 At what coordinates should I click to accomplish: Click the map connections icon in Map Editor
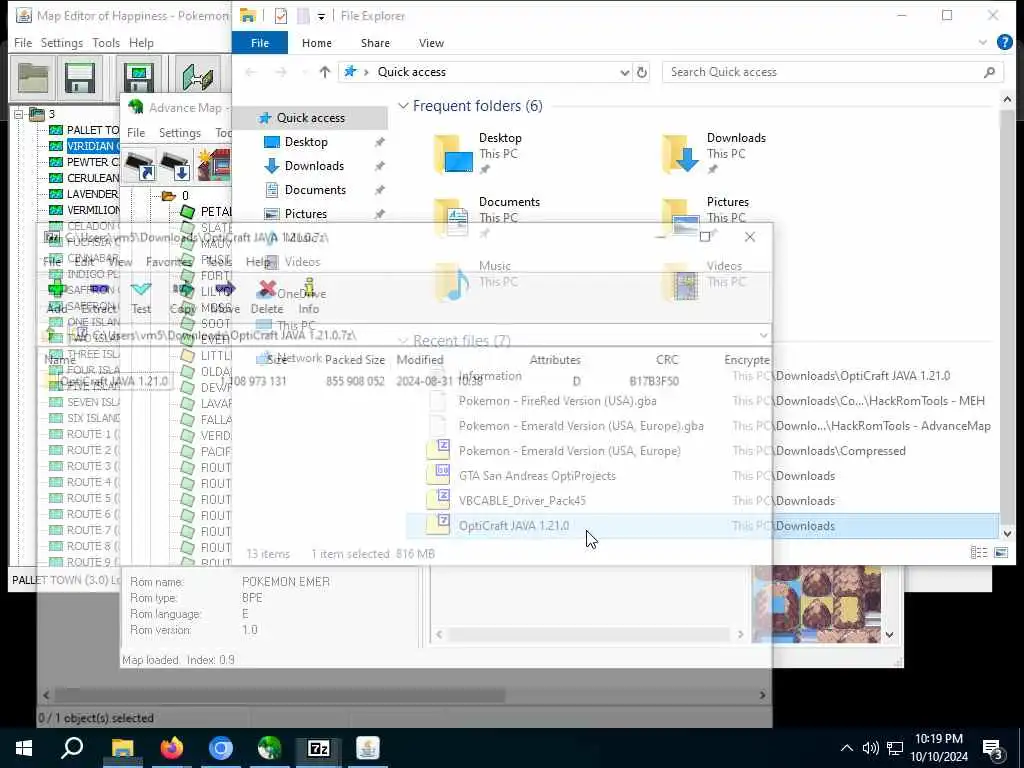point(197,78)
